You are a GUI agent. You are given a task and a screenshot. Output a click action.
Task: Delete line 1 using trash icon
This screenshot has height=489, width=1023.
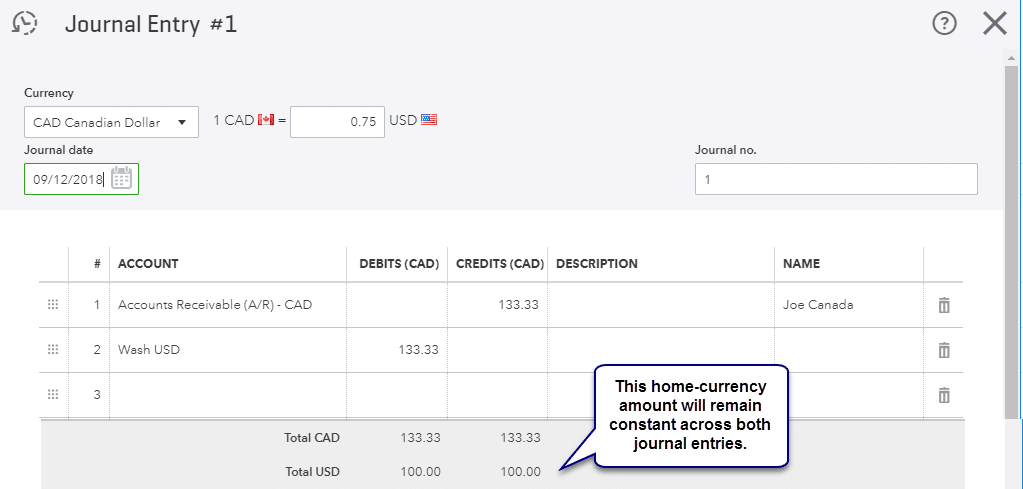click(x=943, y=305)
